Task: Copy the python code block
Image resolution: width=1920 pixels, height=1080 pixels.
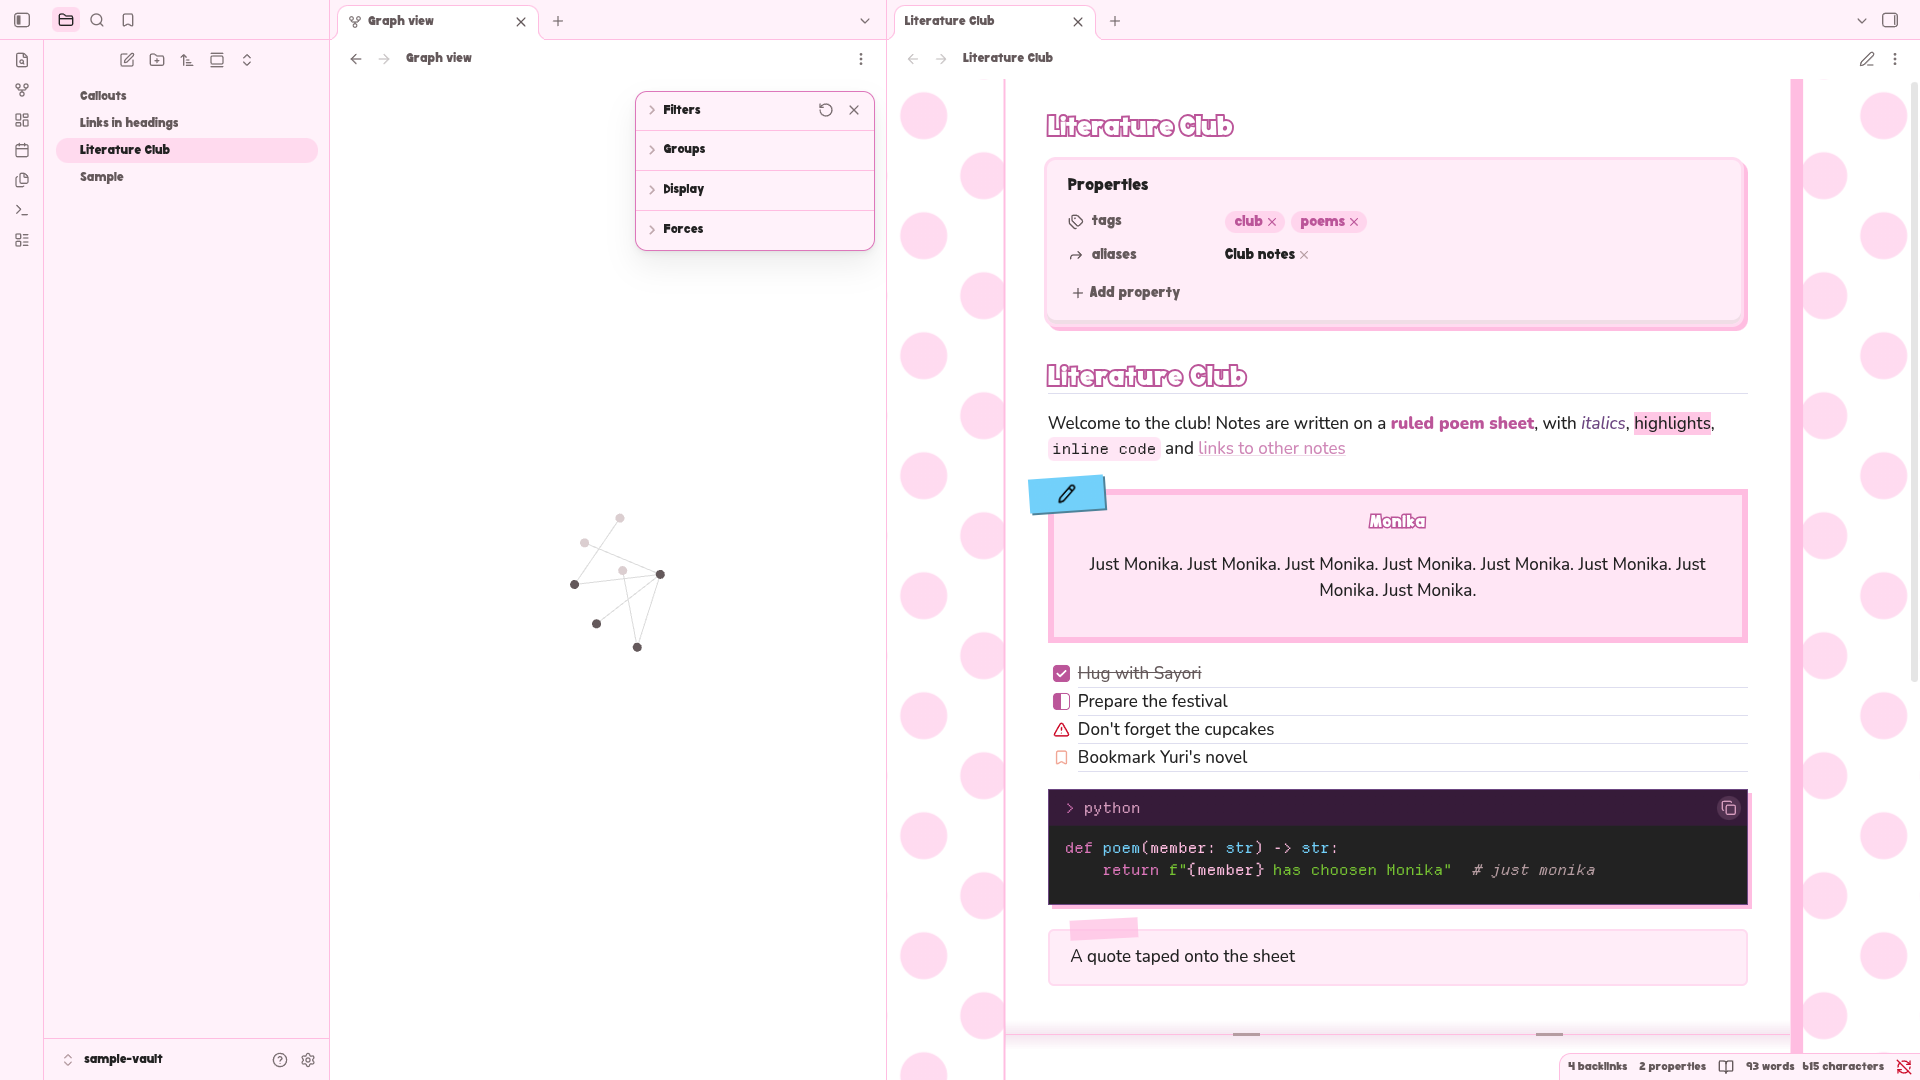Action: coord(1728,808)
